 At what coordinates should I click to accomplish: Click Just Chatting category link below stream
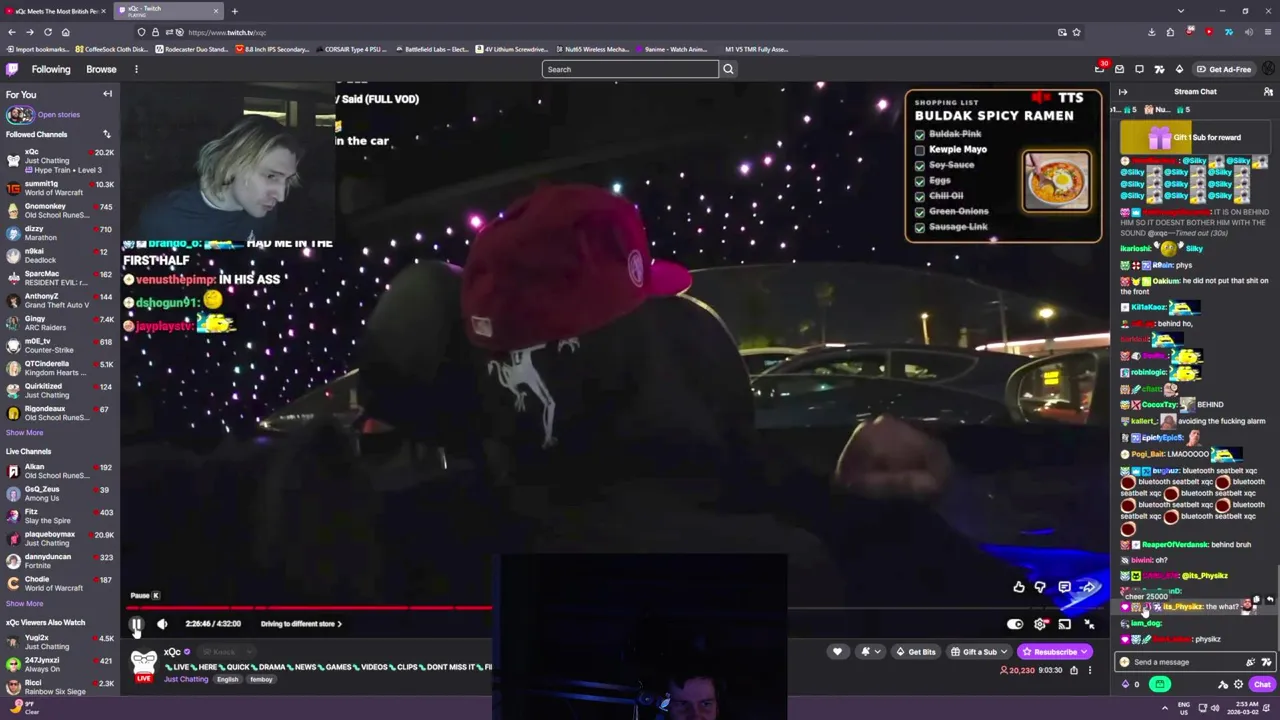click(186, 680)
